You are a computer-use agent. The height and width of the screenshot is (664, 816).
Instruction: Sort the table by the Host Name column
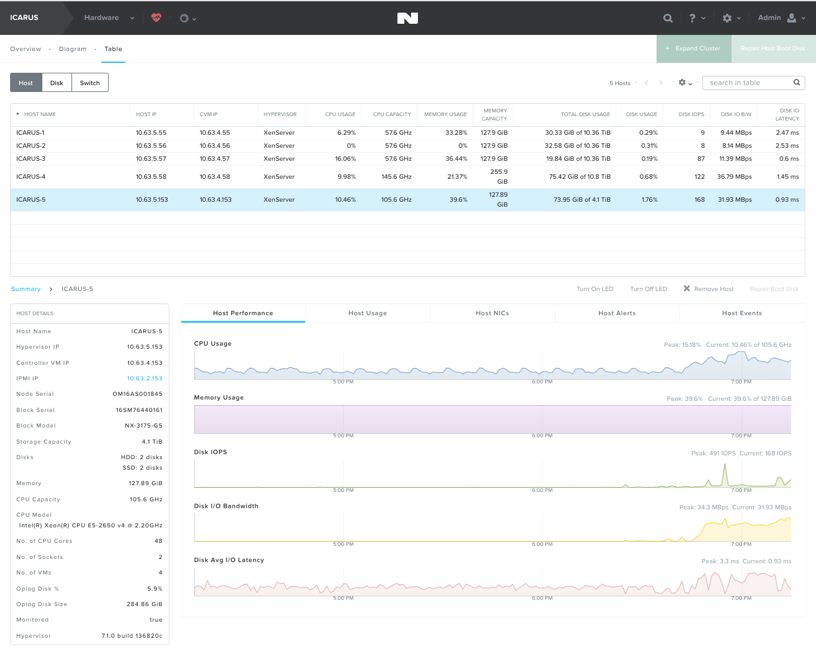(40, 114)
